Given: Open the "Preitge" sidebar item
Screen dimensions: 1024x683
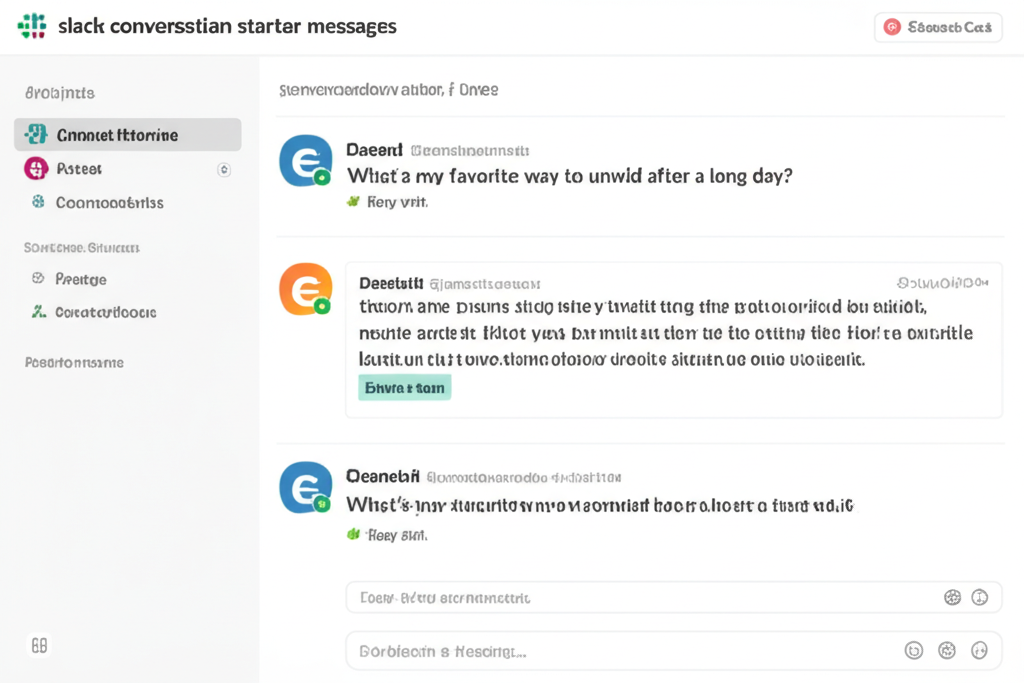Looking at the screenshot, I should pos(81,280).
